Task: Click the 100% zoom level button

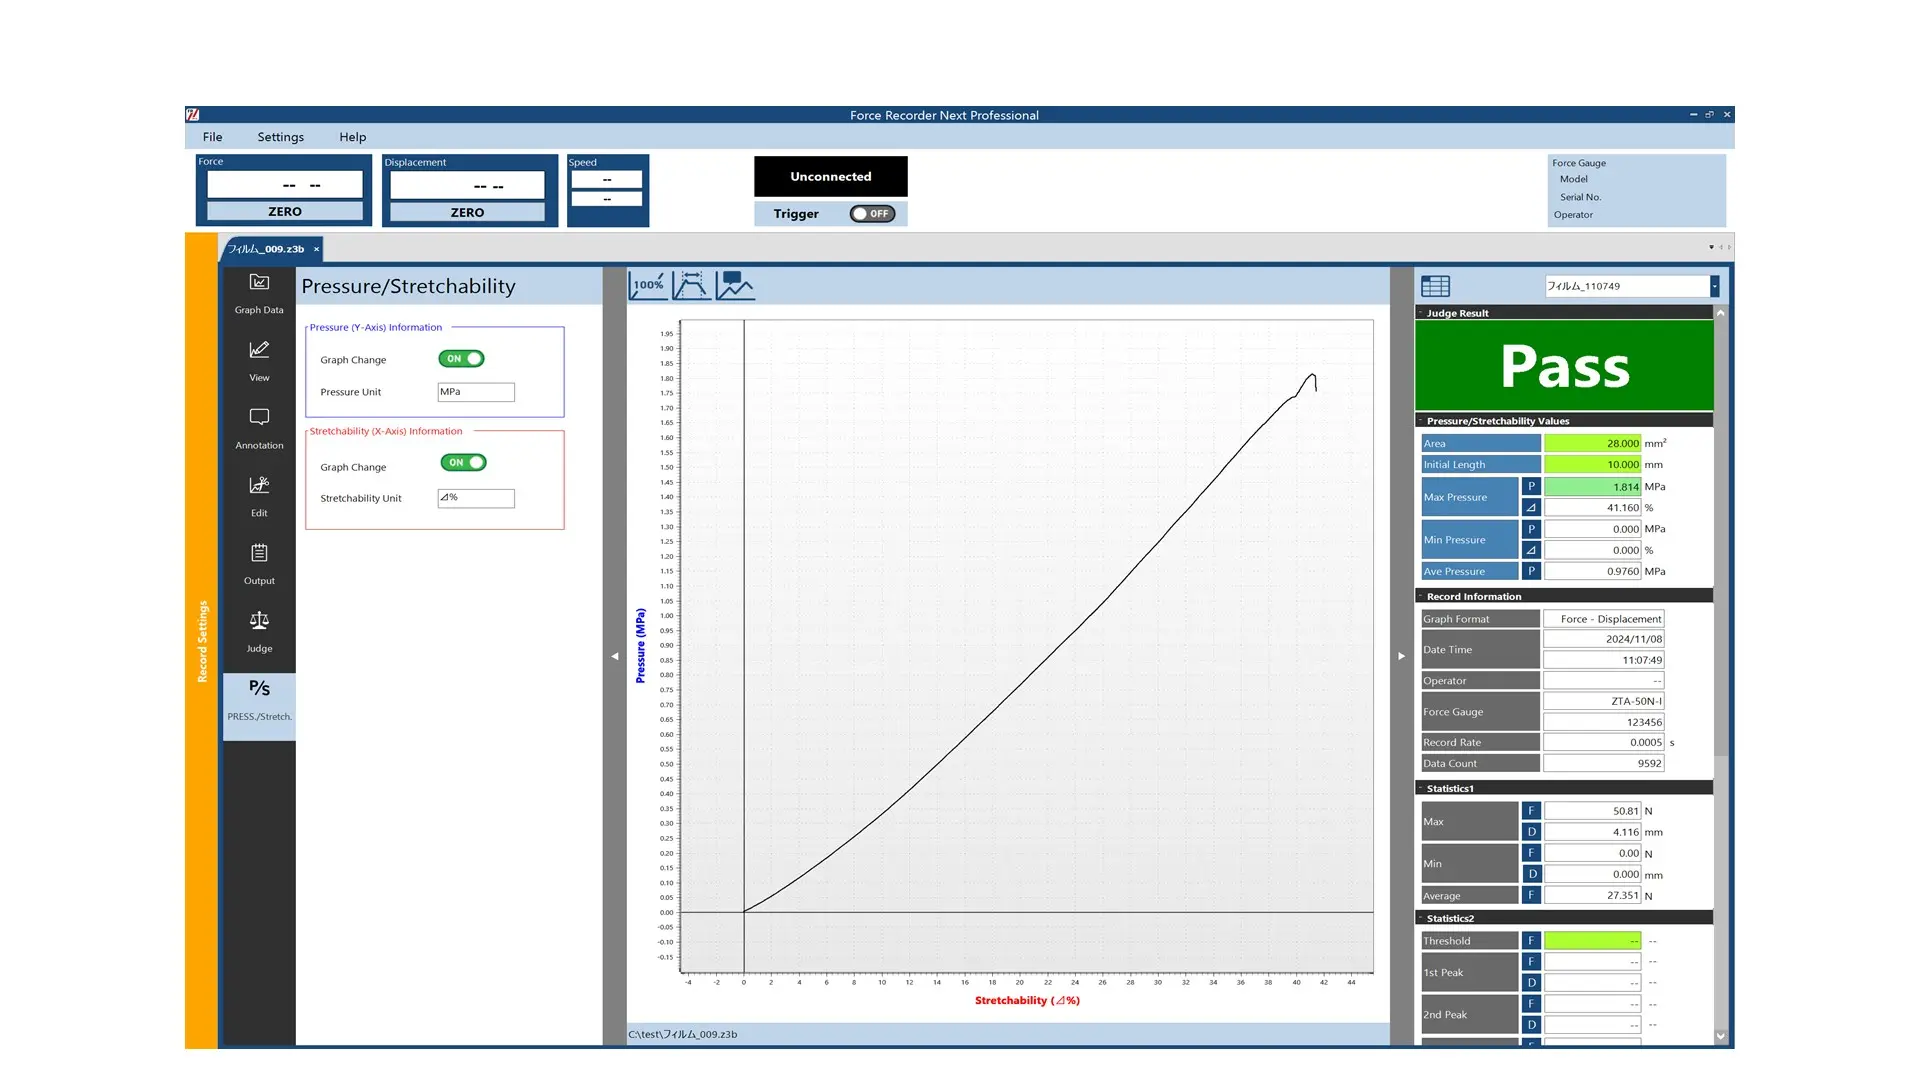Action: coord(649,286)
